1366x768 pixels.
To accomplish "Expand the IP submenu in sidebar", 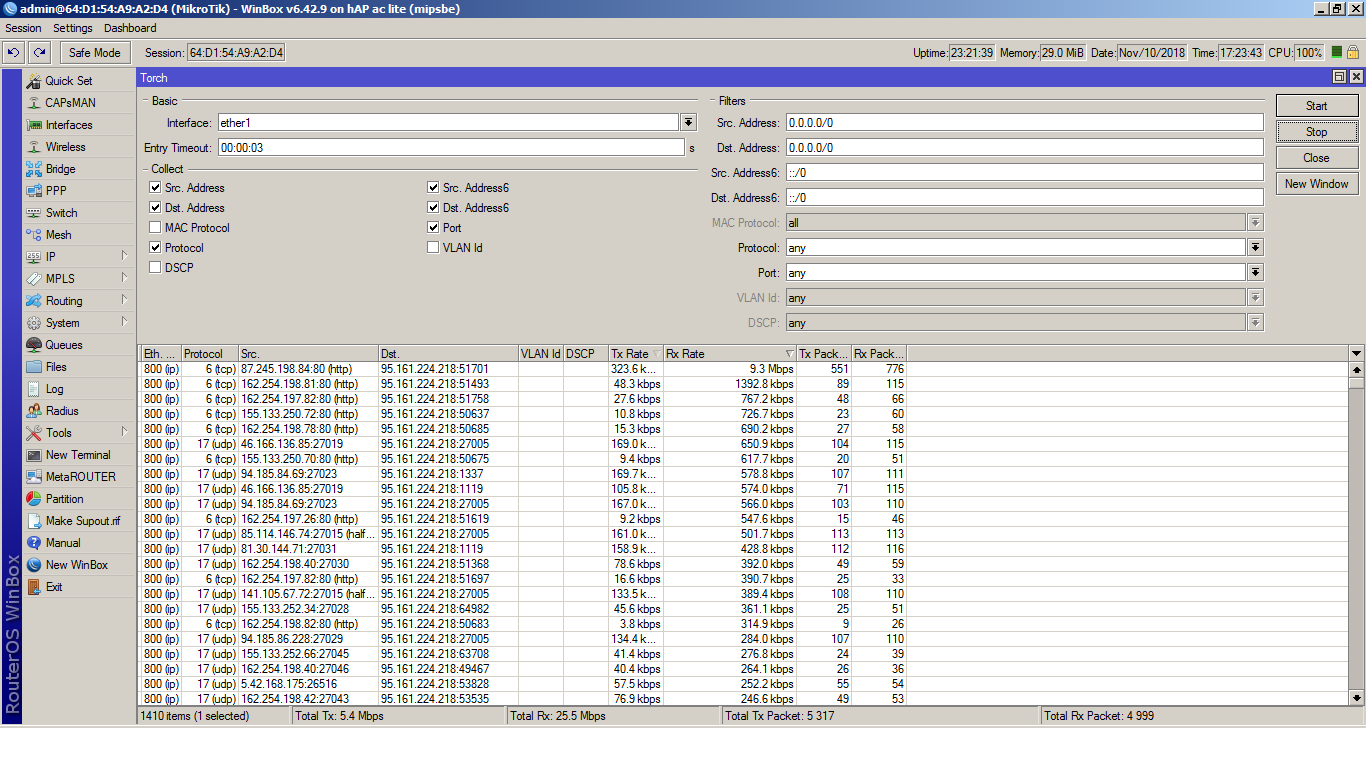I will [x=125, y=257].
